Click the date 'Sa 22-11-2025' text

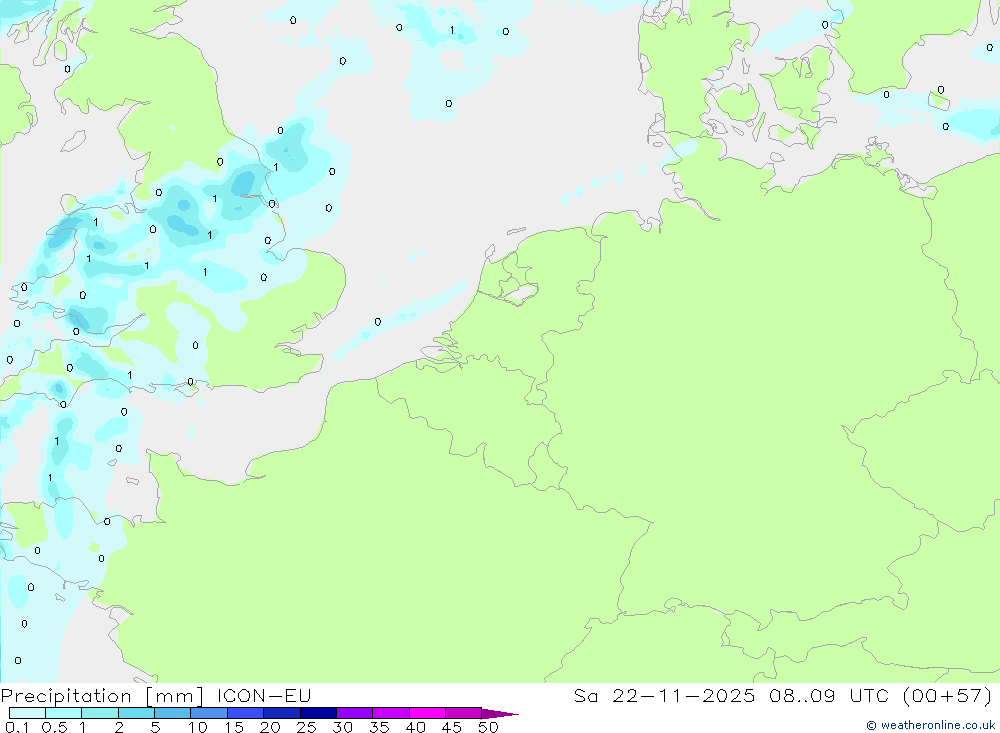coord(664,695)
